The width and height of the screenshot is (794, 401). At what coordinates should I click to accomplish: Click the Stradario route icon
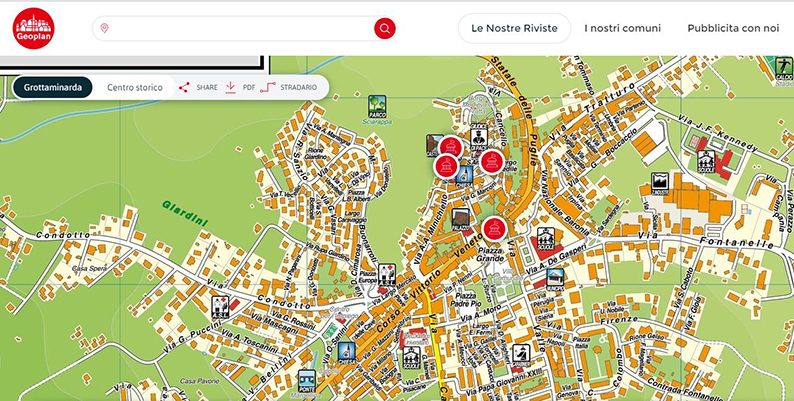pyautogui.click(x=267, y=88)
